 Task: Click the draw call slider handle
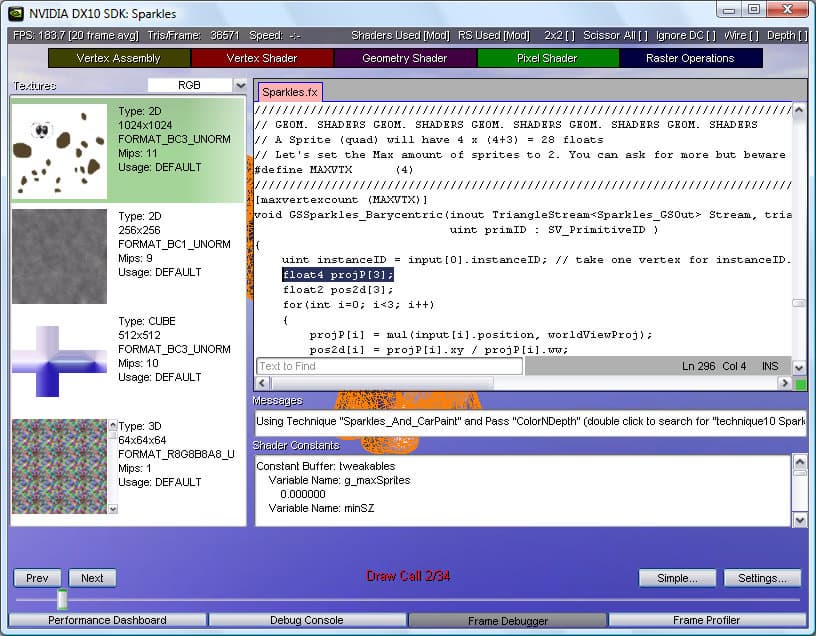pos(62,600)
